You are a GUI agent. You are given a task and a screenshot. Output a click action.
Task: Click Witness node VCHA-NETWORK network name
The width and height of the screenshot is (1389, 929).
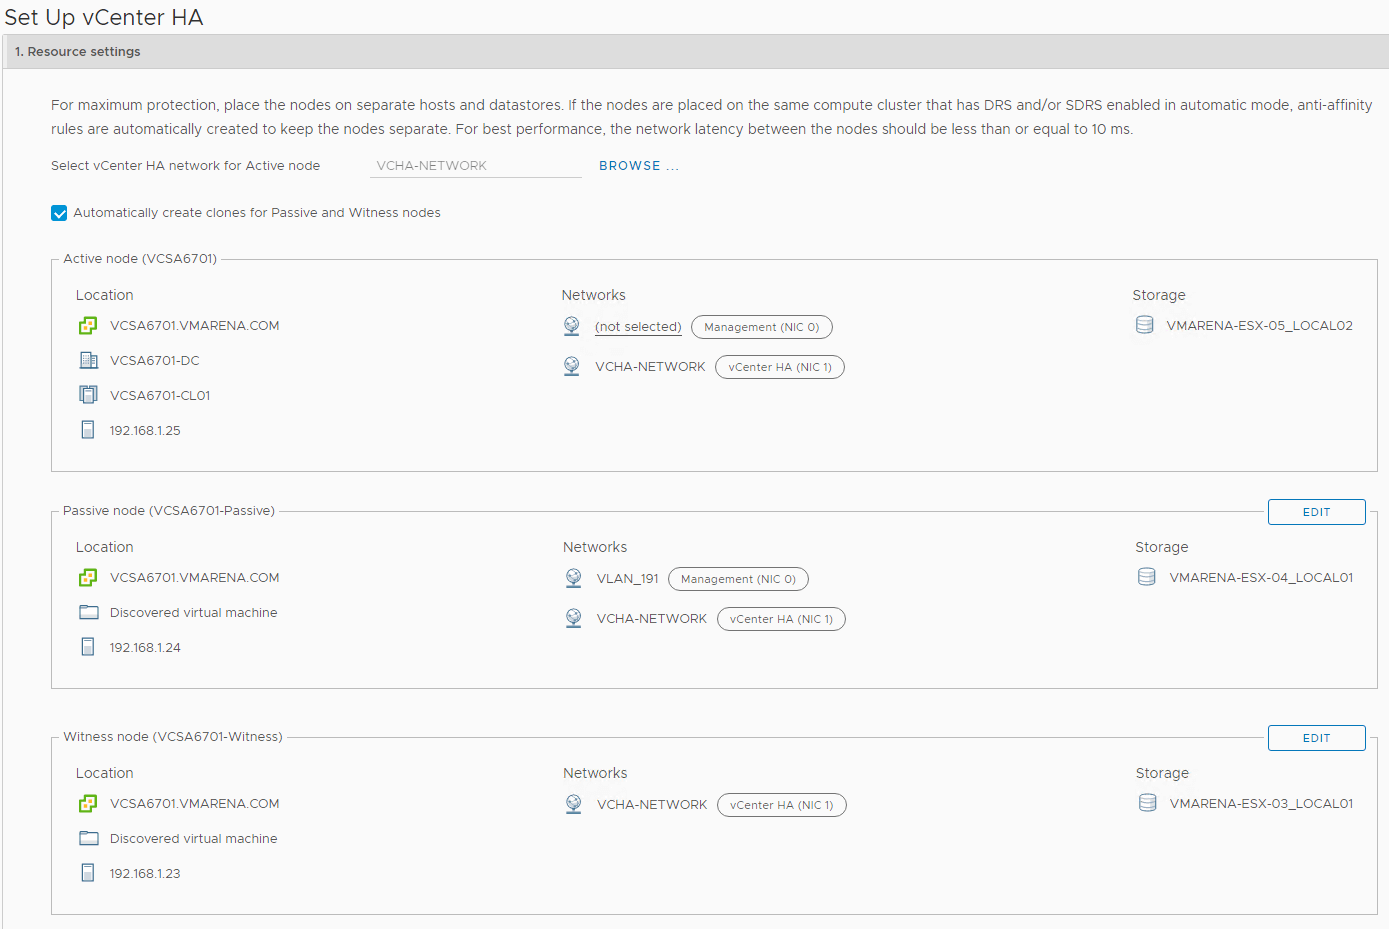pos(652,805)
